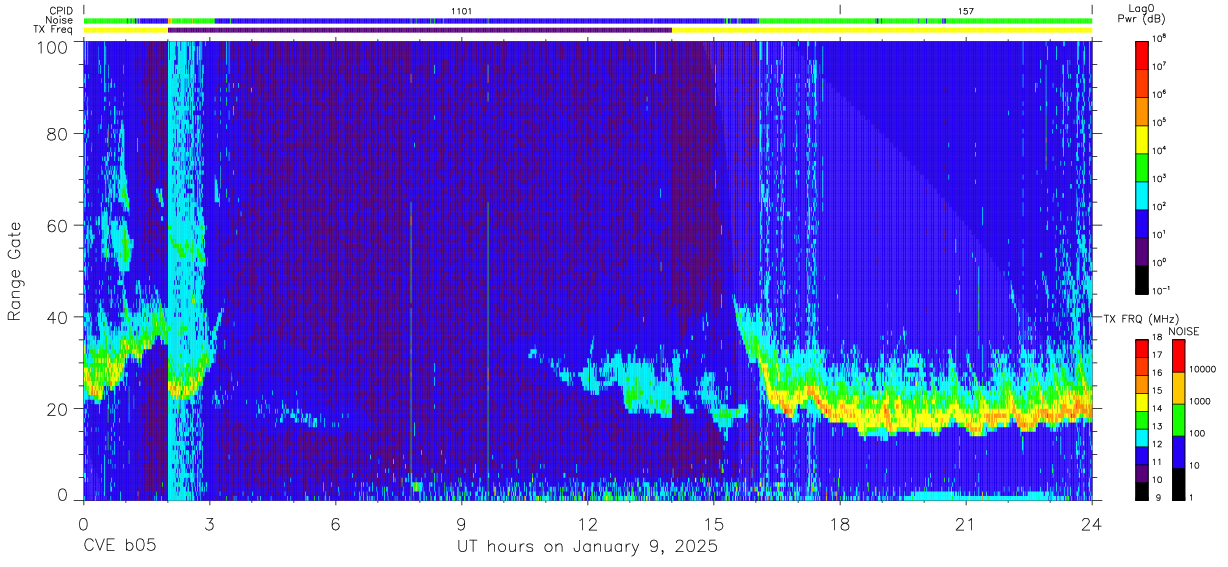Click the red top NOISE colorbar swatch

1178,356
